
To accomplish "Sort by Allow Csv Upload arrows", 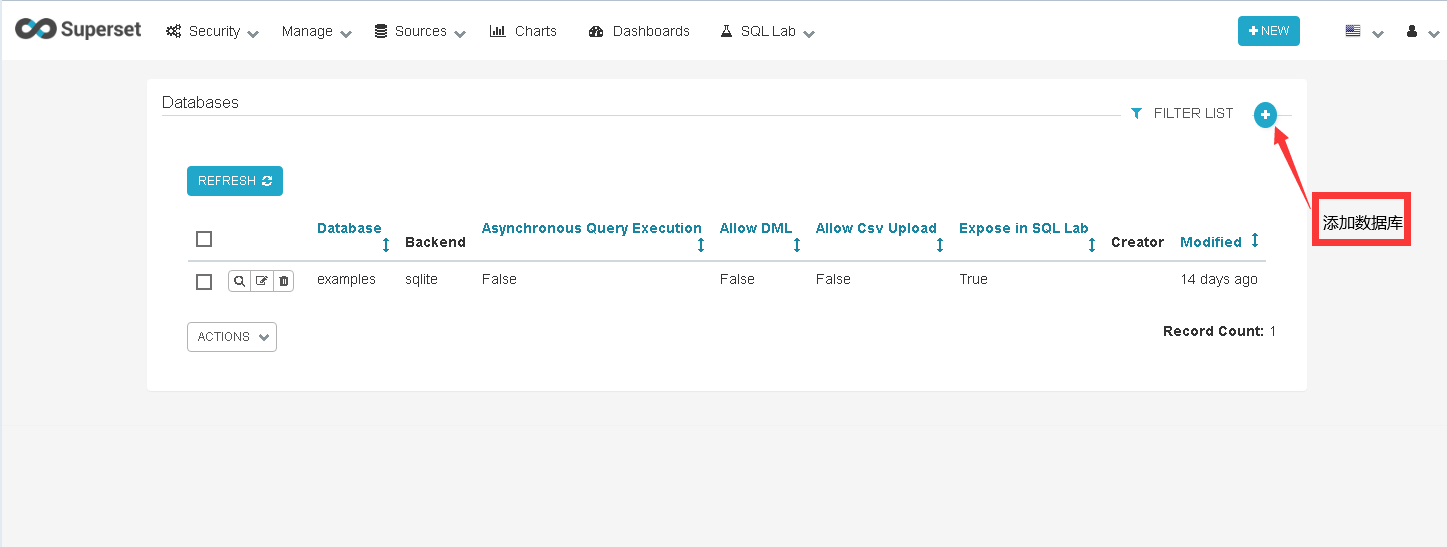I will [940, 245].
